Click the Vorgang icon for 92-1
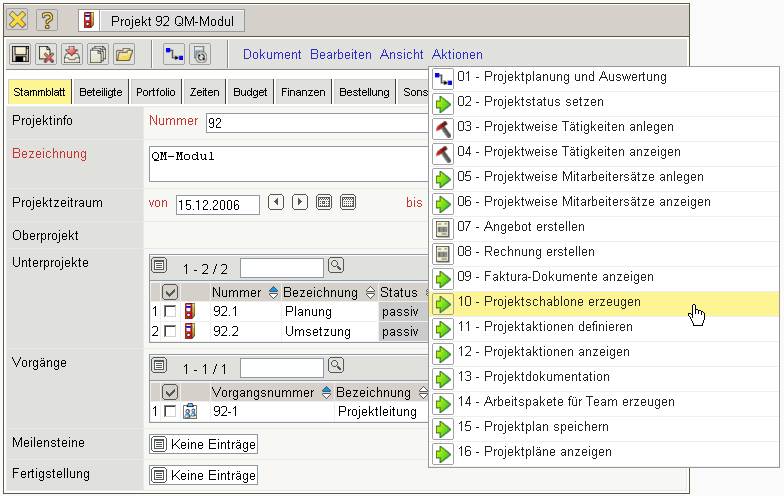This screenshot has height=496, width=784. 190,411
